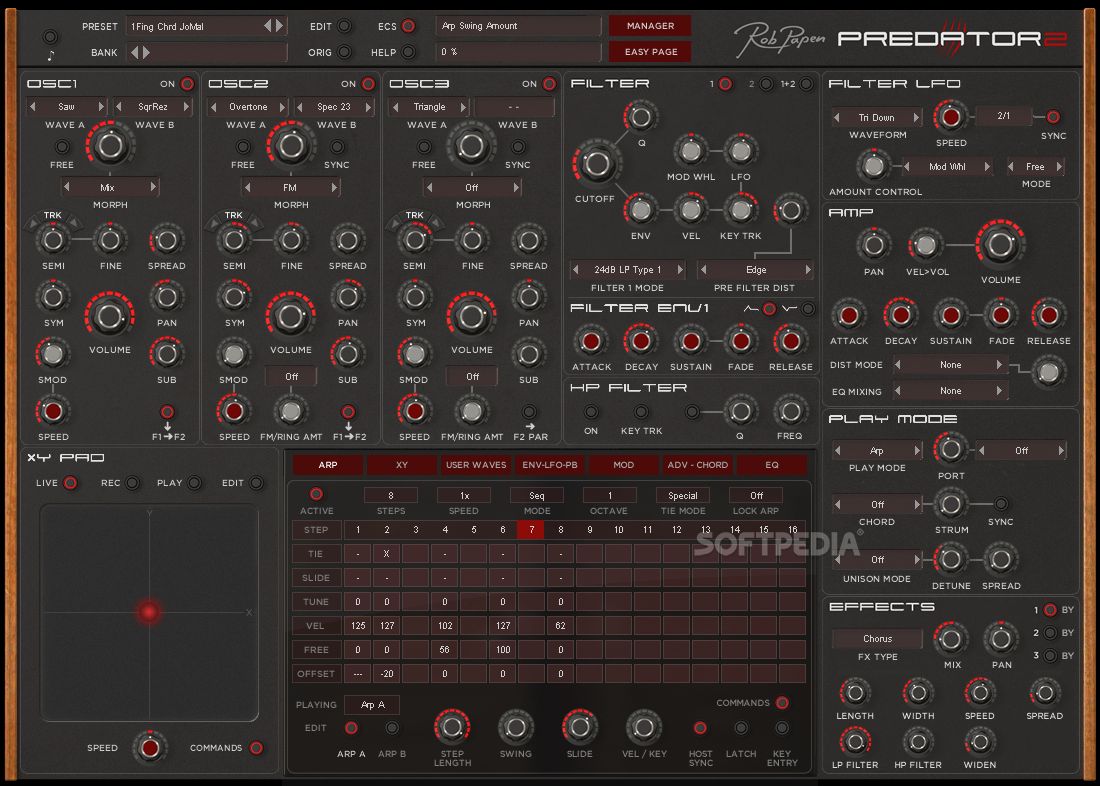Click the ORIG button in header
Screen dimensions: 1100x786
344,52
